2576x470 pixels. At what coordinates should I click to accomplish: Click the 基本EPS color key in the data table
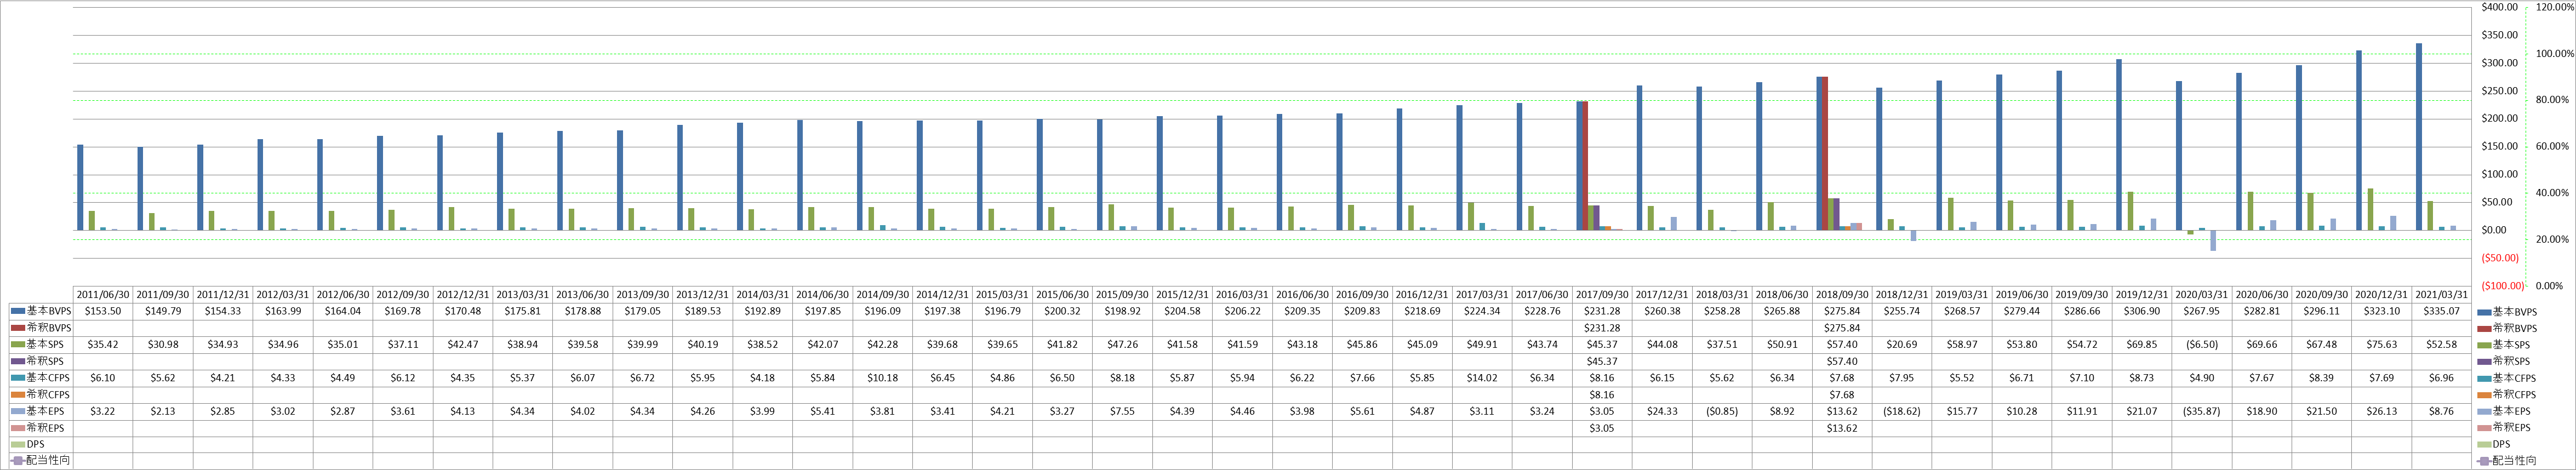tap(18, 411)
